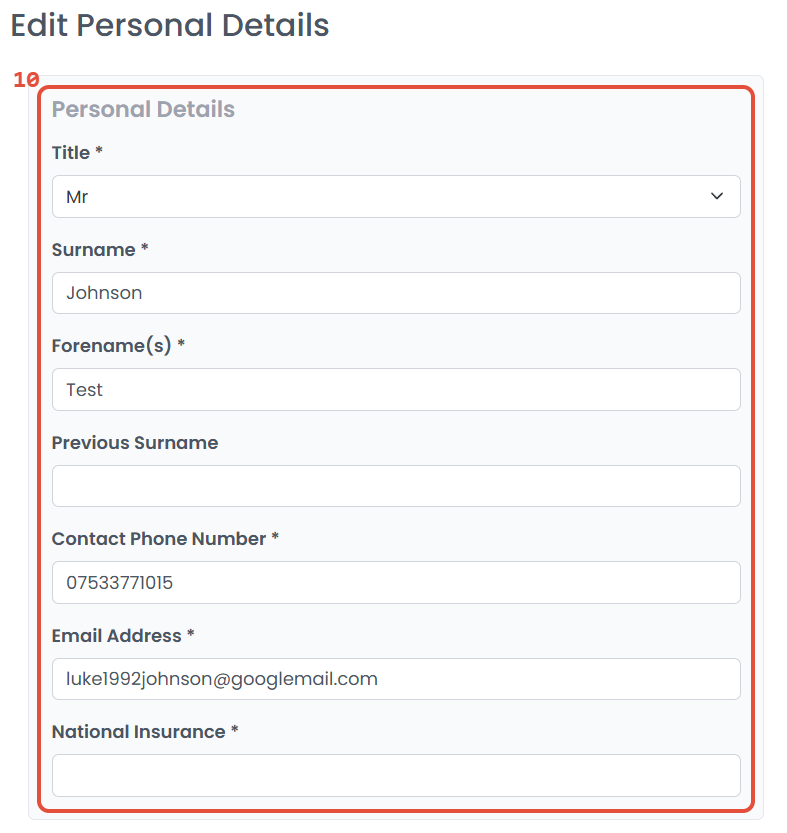Click the Email Address label
This screenshot has height=833, width=787.
tap(116, 636)
